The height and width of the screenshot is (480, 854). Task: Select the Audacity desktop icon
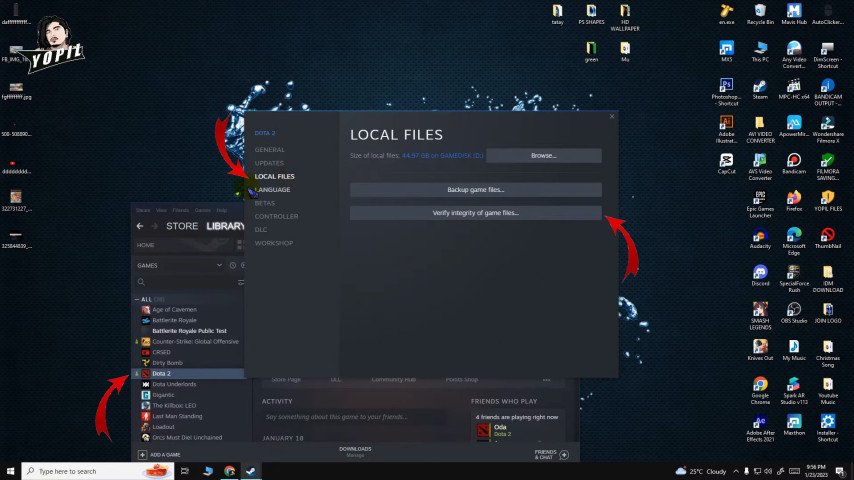tap(760, 238)
